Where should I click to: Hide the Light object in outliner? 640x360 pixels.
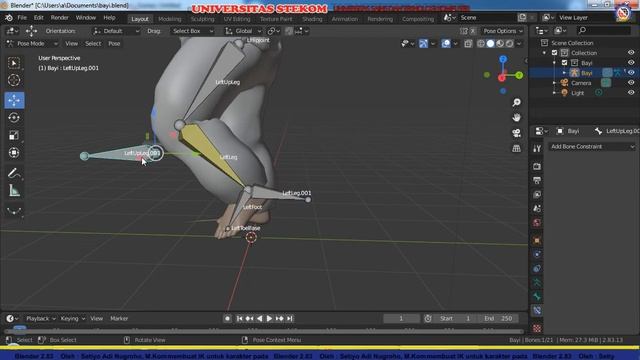click(x=631, y=93)
